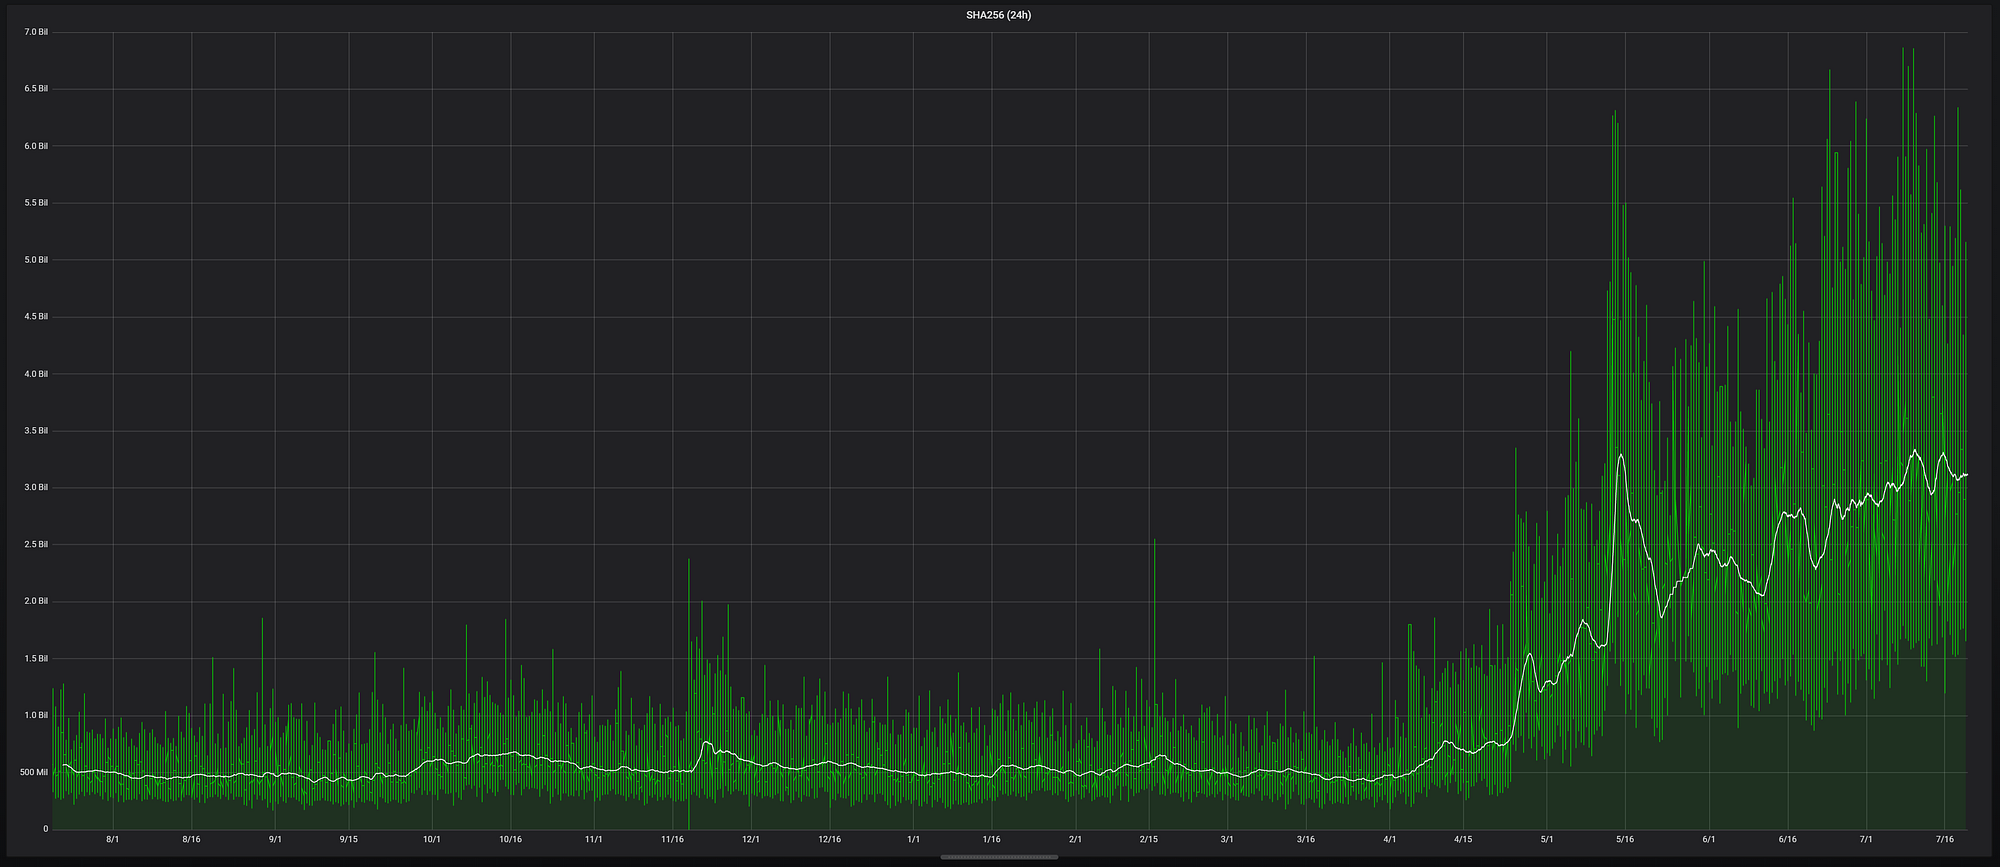Click the 8/16 date axis label
The image size is (2000, 867).
pos(191,839)
